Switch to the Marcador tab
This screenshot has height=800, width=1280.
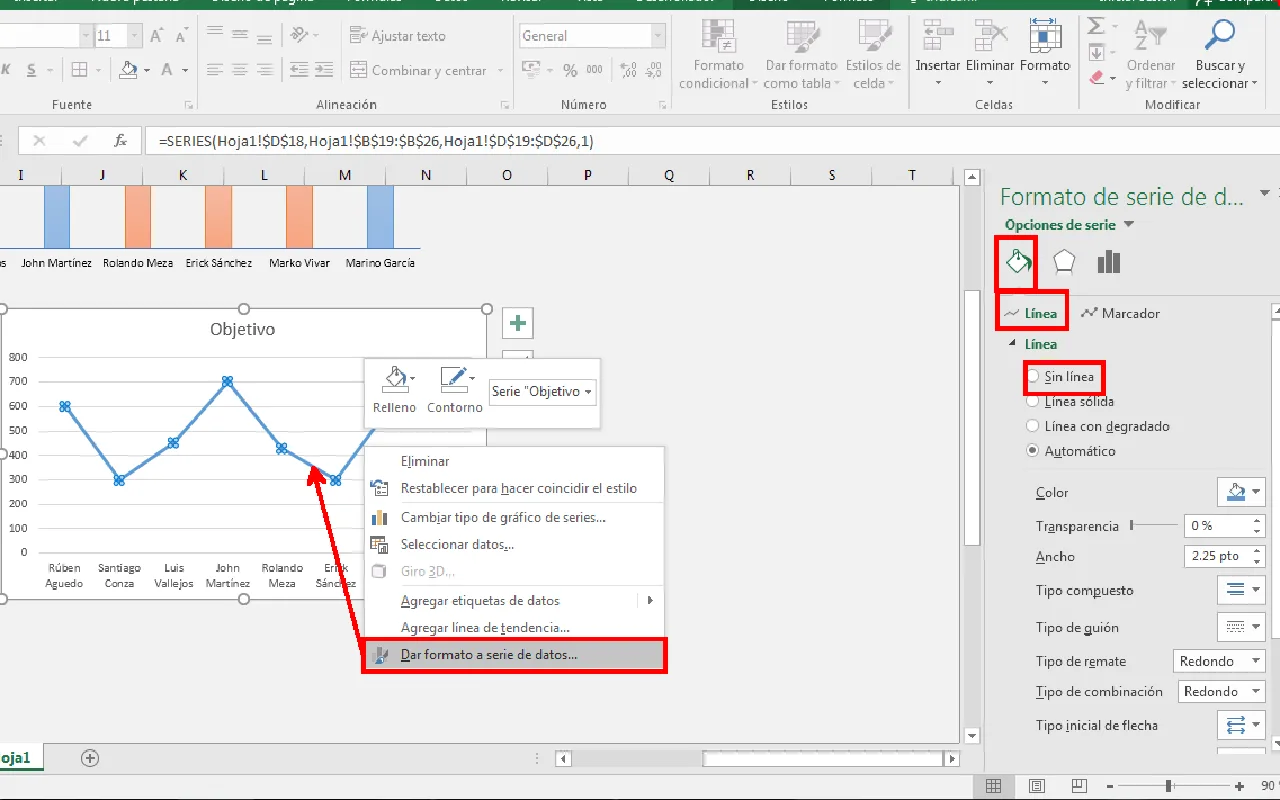point(1120,313)
